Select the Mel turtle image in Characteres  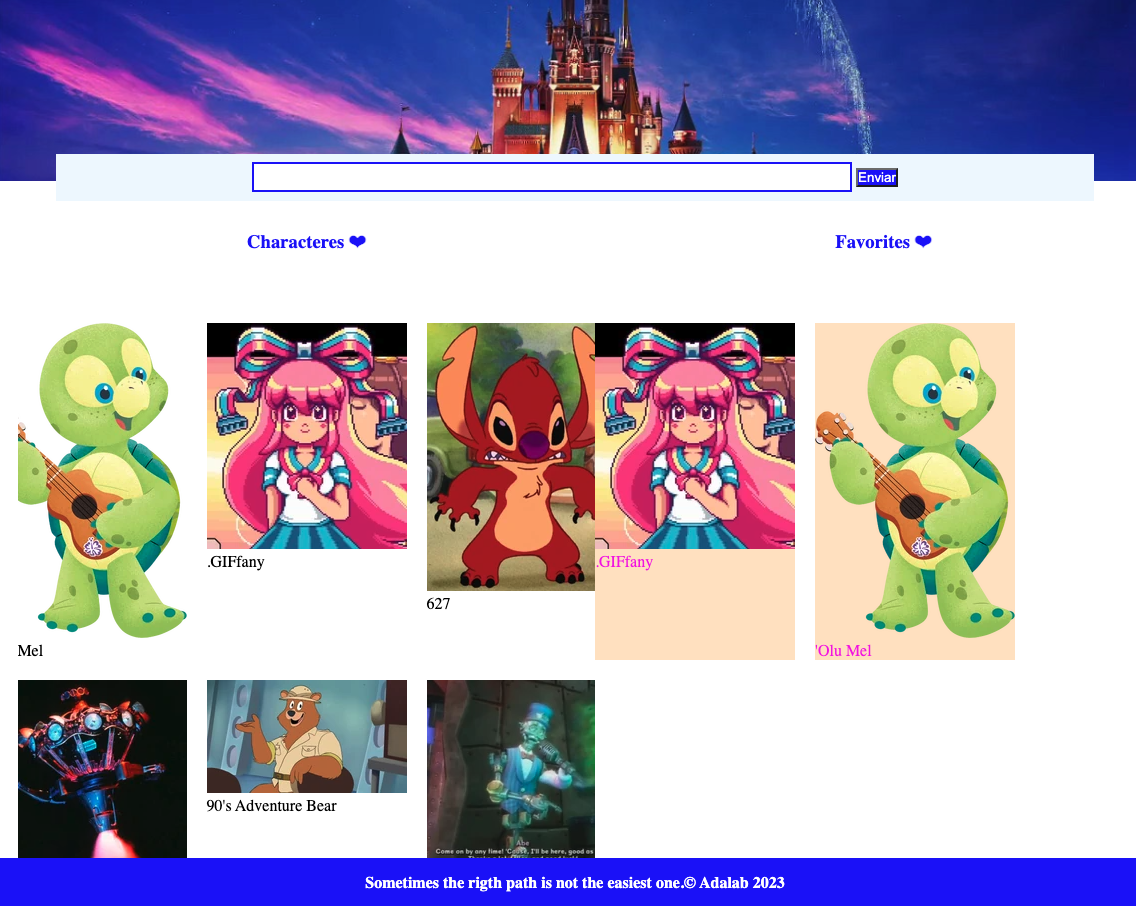pos(102,481)
